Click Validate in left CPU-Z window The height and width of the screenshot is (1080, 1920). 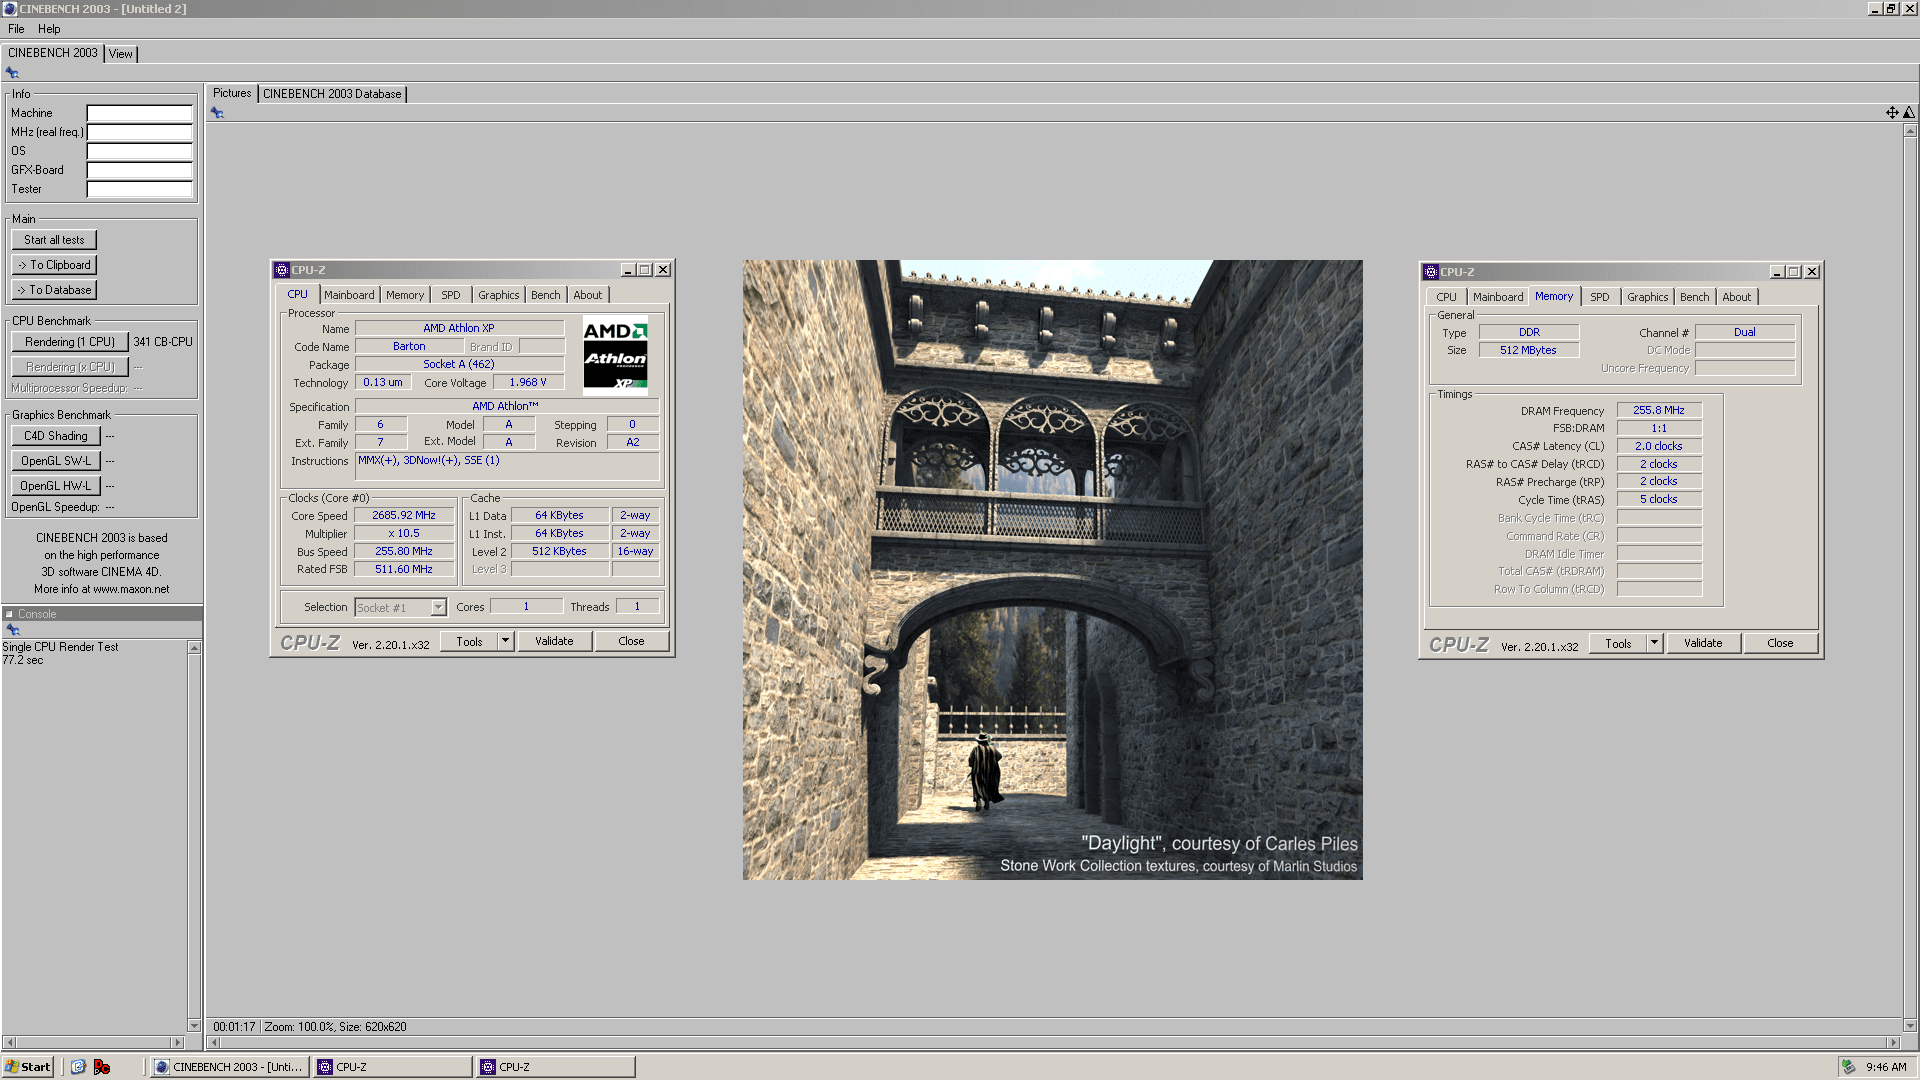click(554, 641)
